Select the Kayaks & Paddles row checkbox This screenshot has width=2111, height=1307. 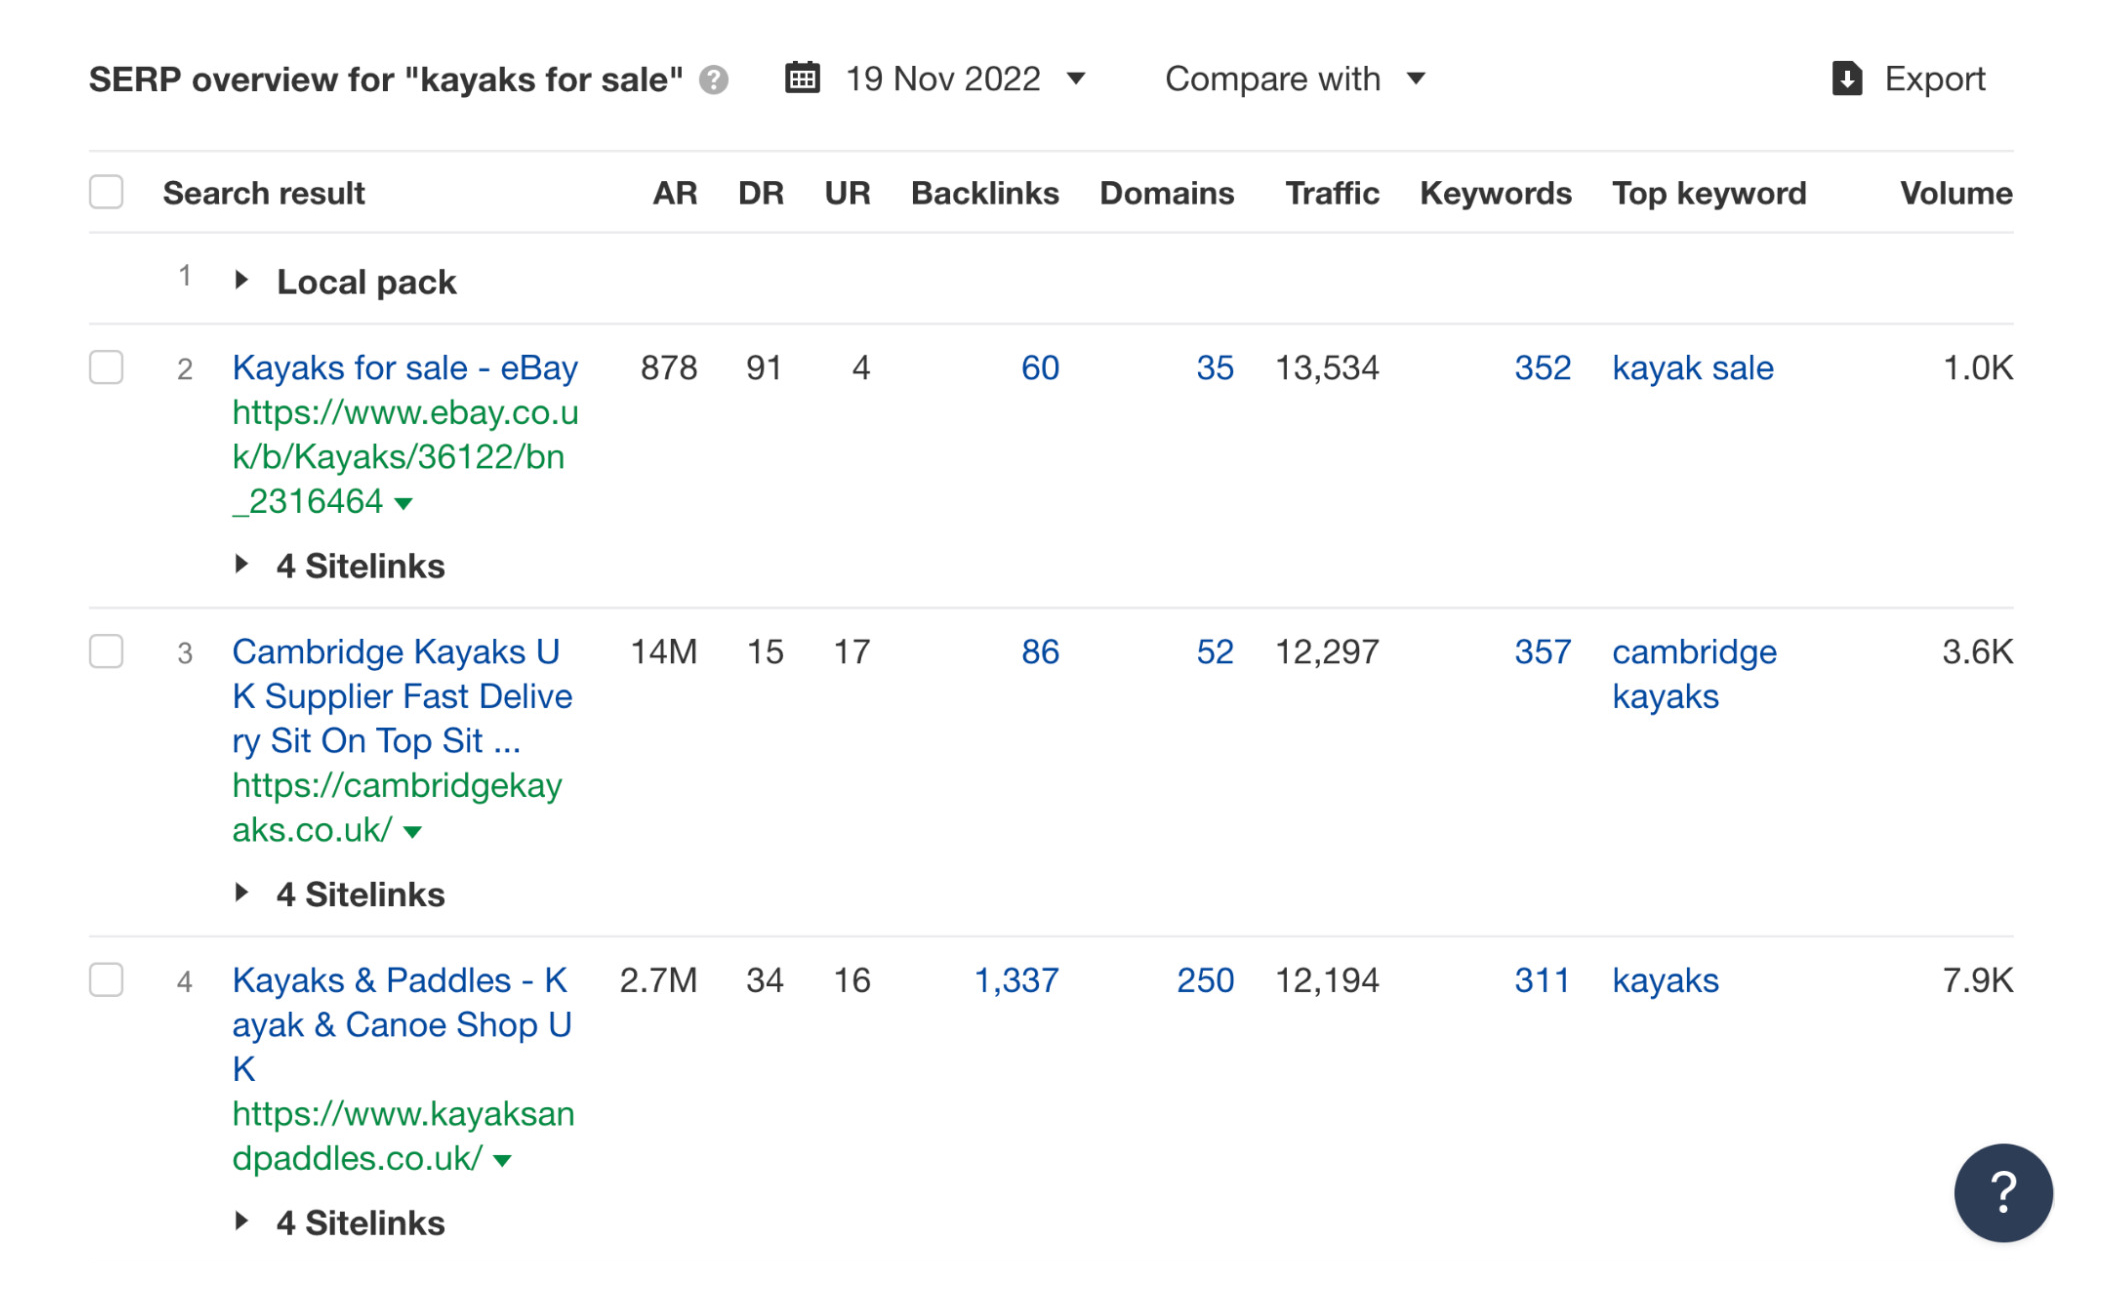(x=106, y=980)
